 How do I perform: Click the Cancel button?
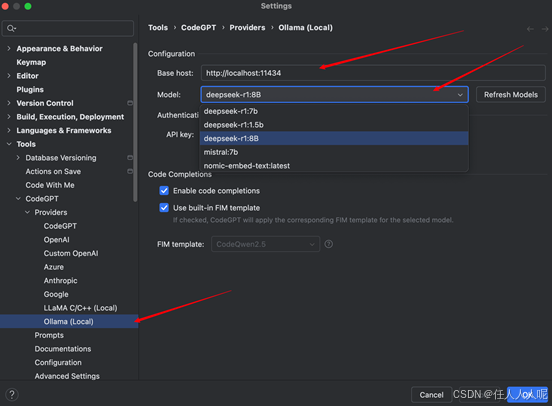431,395
